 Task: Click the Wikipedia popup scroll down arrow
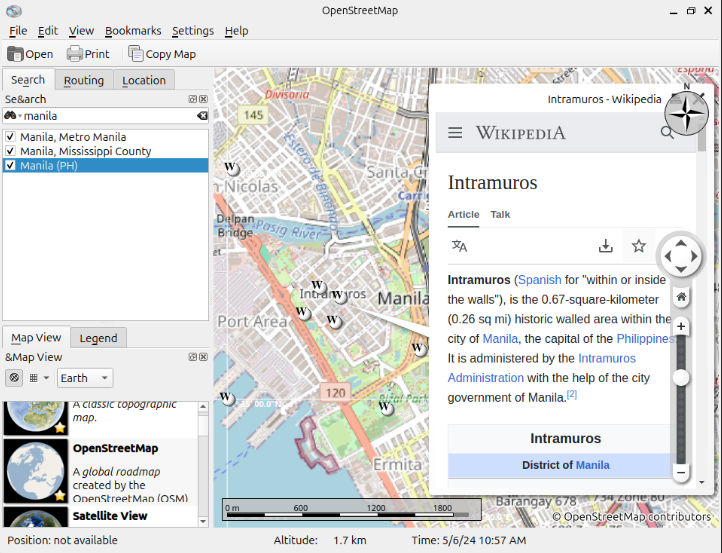click(701, 482)
